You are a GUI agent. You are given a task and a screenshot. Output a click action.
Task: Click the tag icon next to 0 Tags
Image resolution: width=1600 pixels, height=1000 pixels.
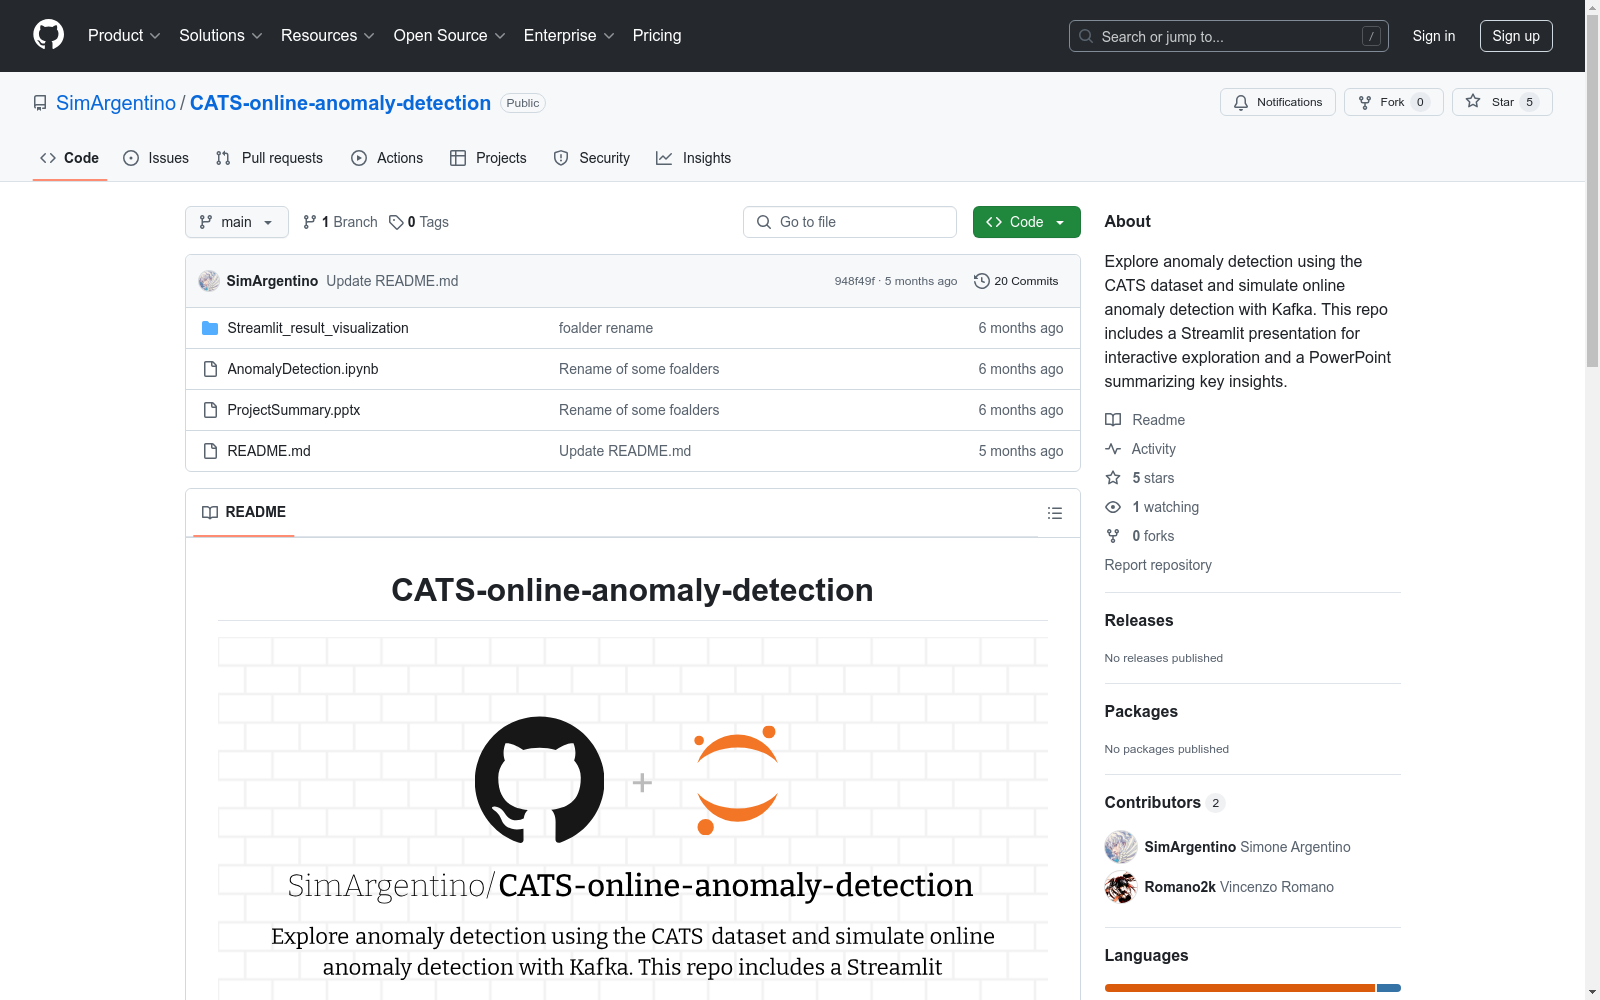tap(396, 222)
